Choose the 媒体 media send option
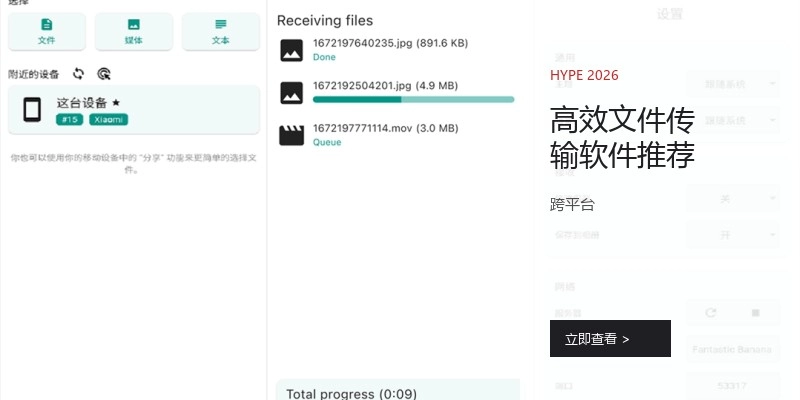 (134, 32)
